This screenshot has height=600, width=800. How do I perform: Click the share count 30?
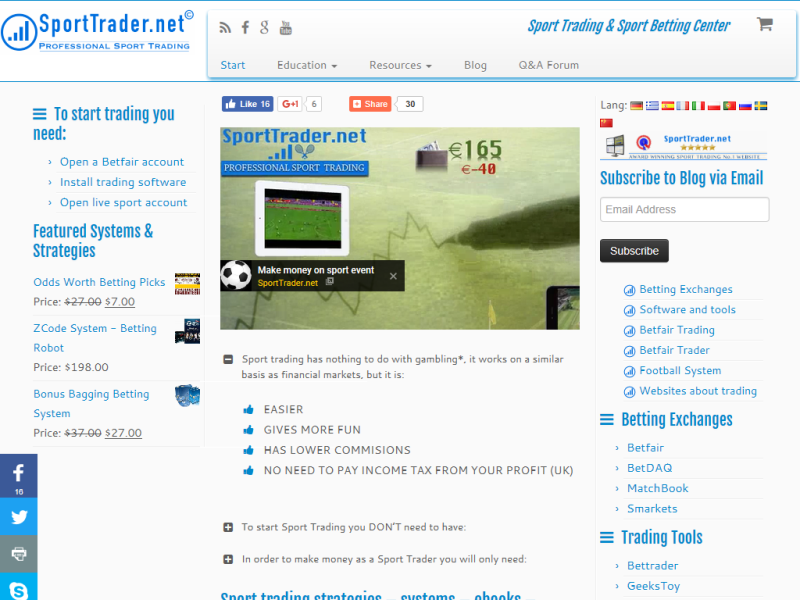[410, 104]
